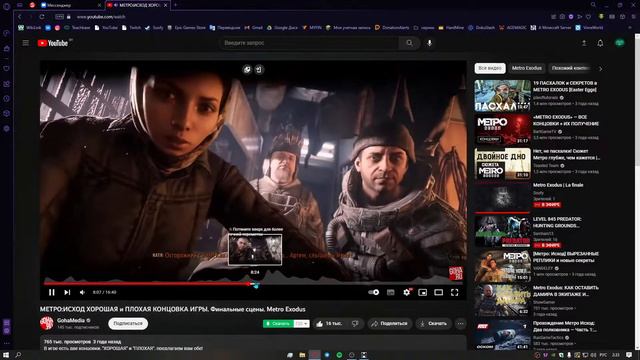The height and width of the screenshot is (360, 640).
Task: Toggle the autoplay switch in the player
Action: click(x=373, y=292)
